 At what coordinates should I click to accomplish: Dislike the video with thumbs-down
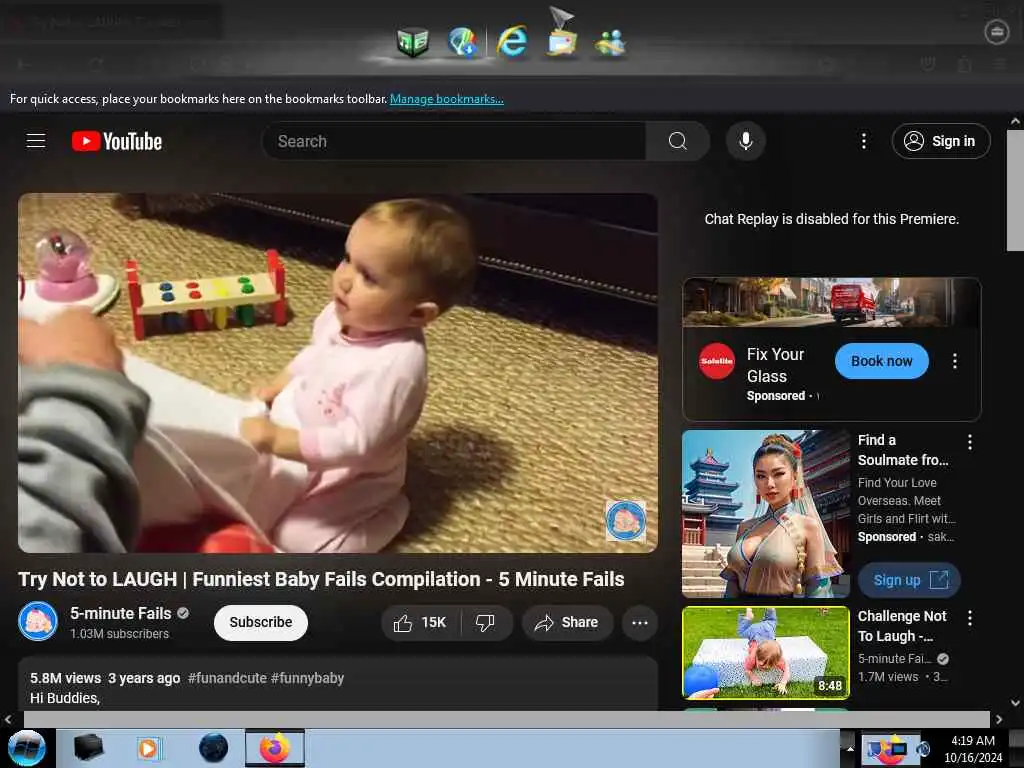point(485,623)
